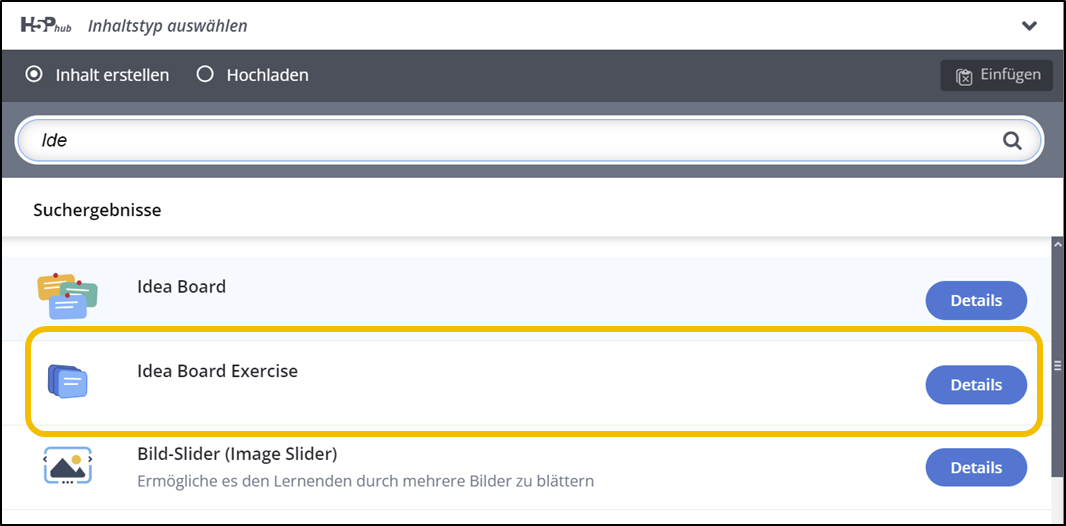
Task: Click the results list scrollbar handle
Action: click(1057, 366)
